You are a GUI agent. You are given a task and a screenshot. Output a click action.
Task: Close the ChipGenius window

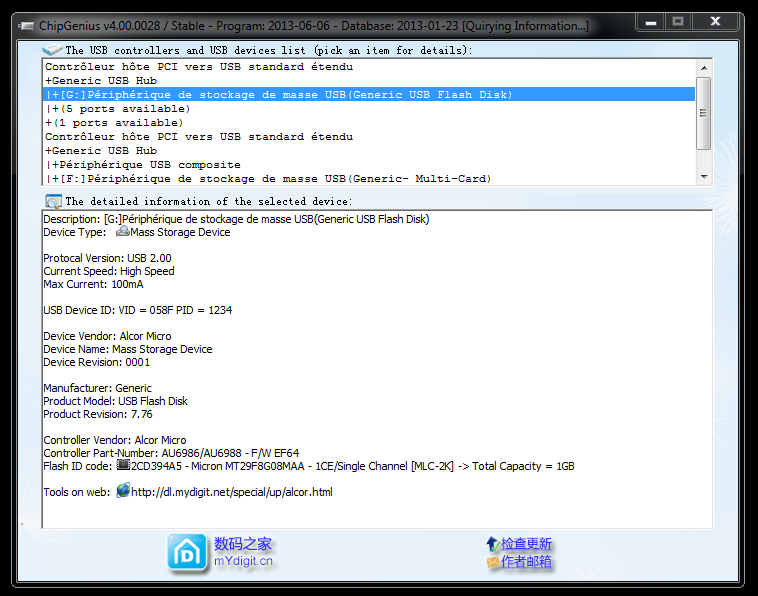coord(715,22)
